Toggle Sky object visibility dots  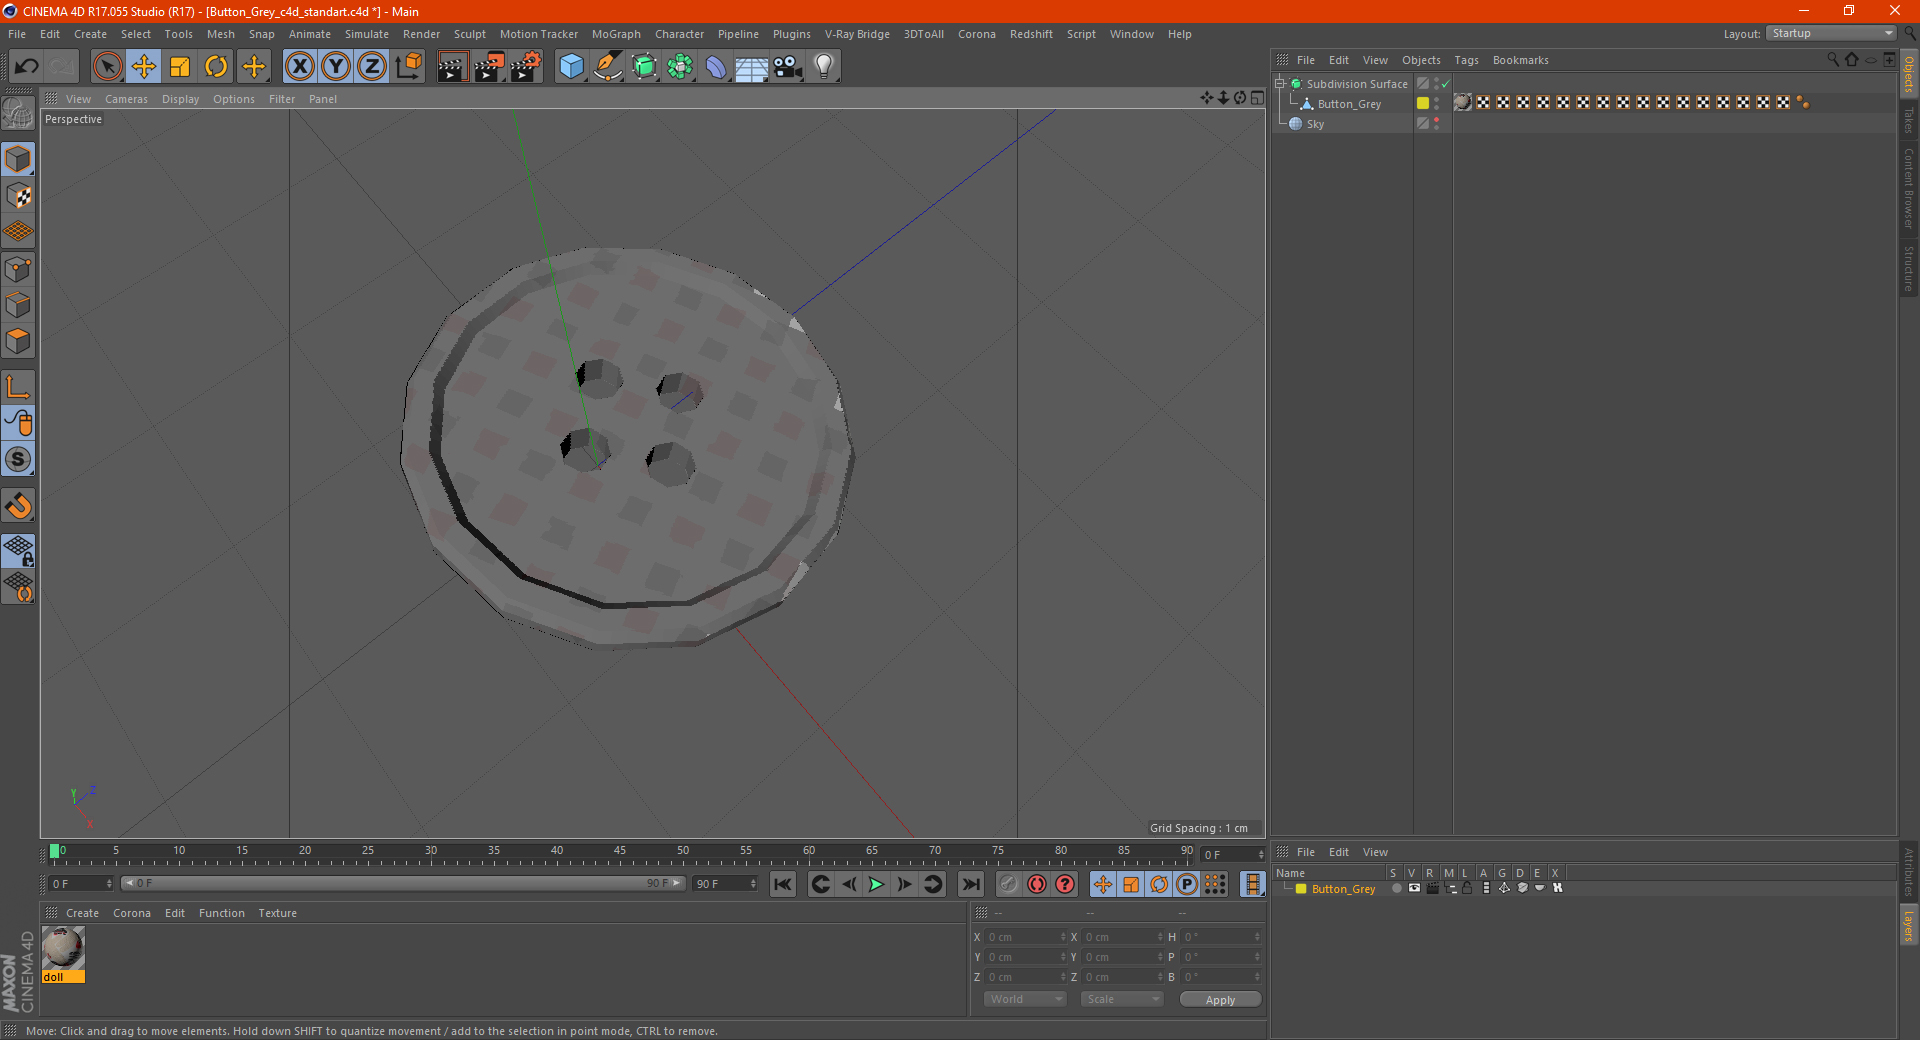[x=1437, y=124]
